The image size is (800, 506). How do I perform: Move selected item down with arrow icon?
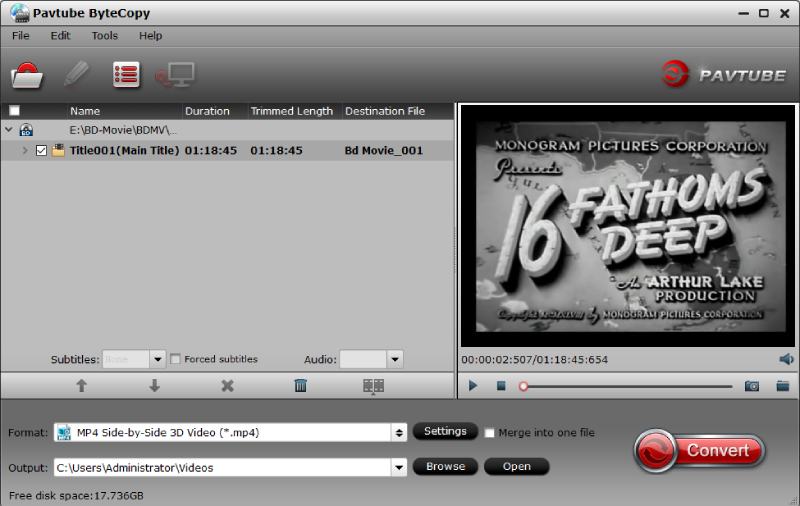click(155, 386)
